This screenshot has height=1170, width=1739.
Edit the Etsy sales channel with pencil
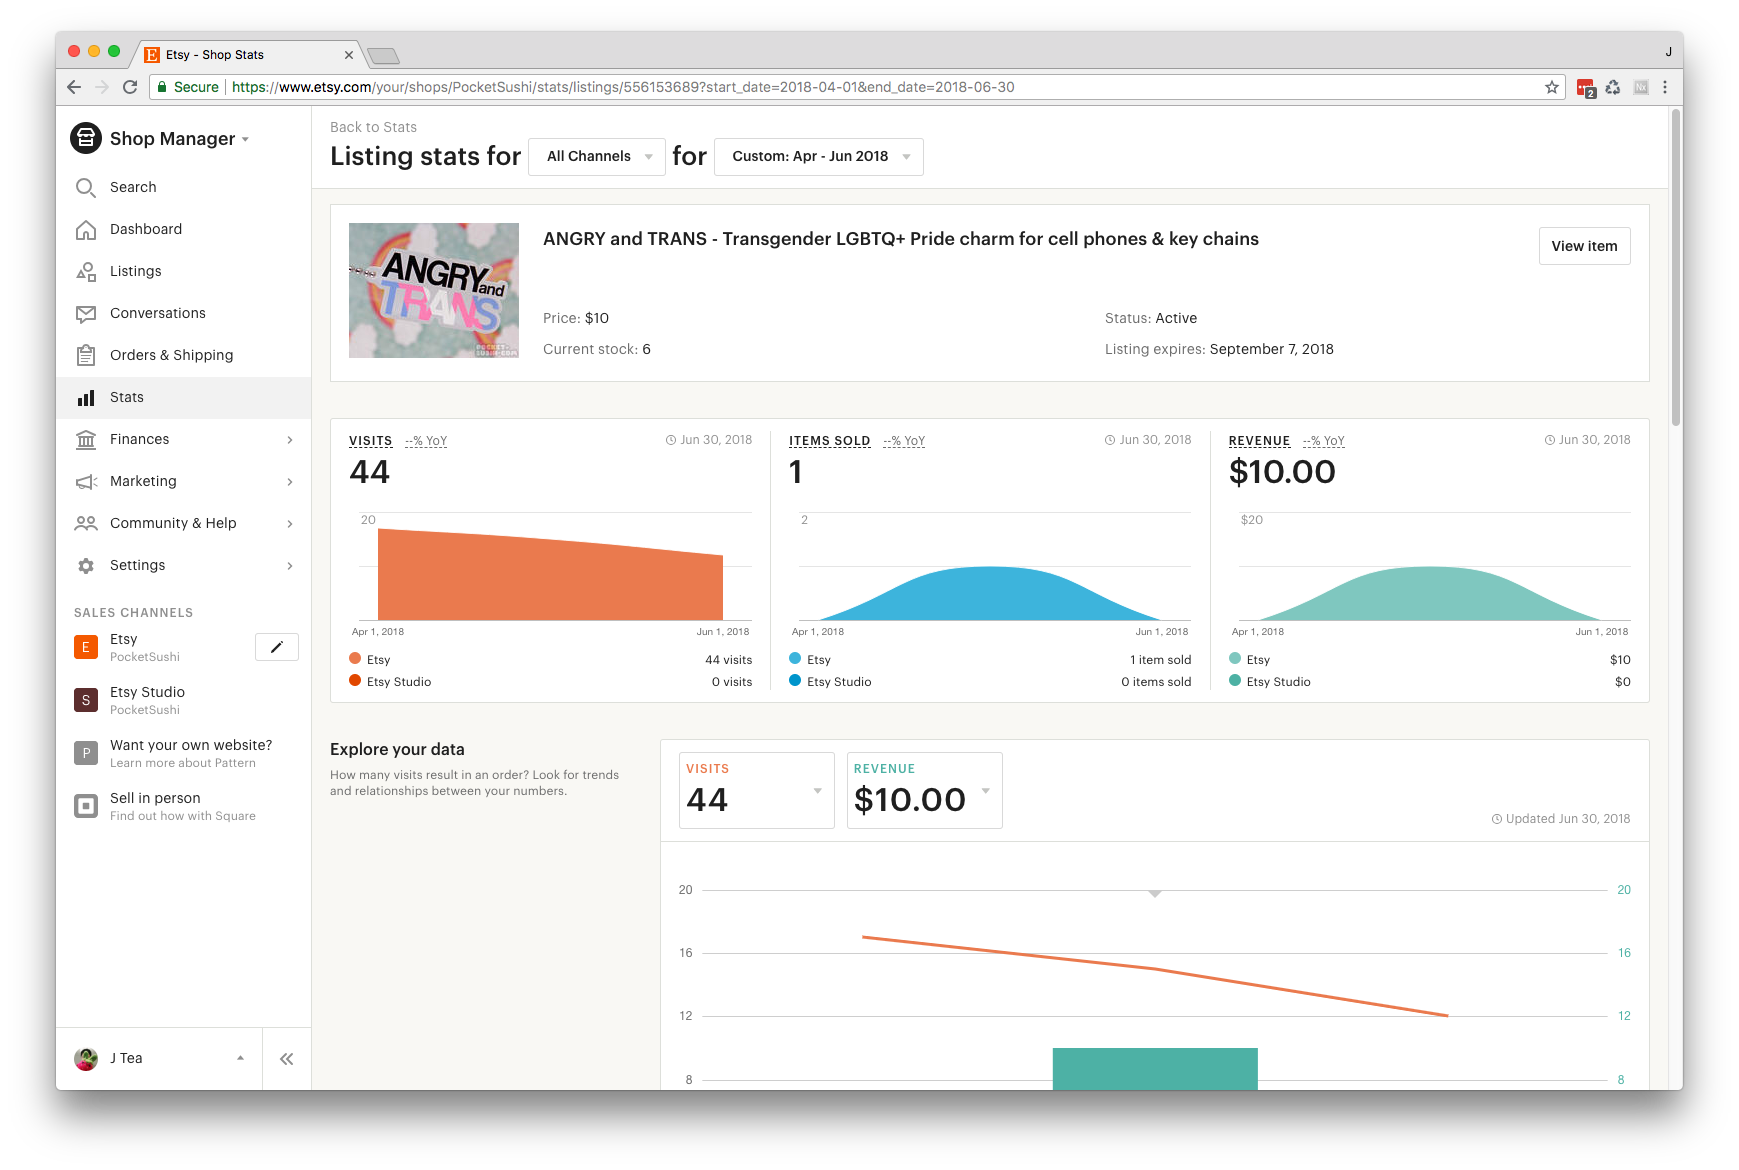[x=277, y=647]
